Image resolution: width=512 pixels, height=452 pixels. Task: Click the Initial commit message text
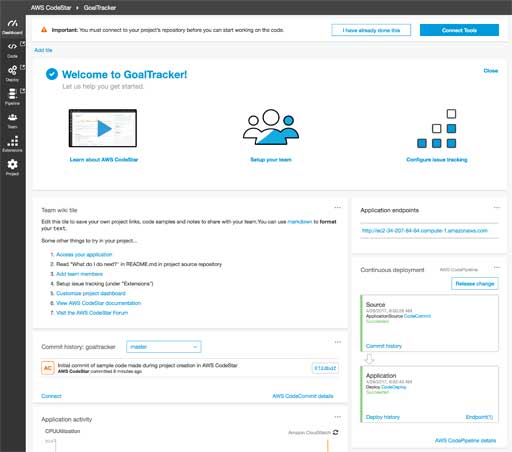tap(147, 365)
